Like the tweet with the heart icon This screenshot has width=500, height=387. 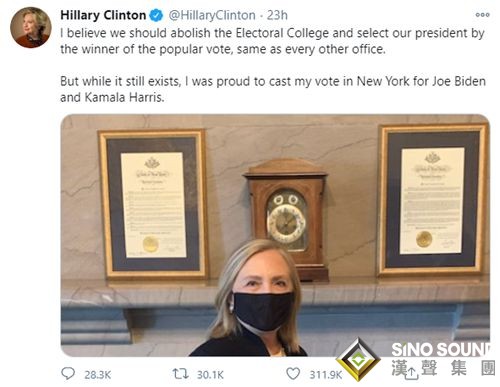tap(293, 374)
